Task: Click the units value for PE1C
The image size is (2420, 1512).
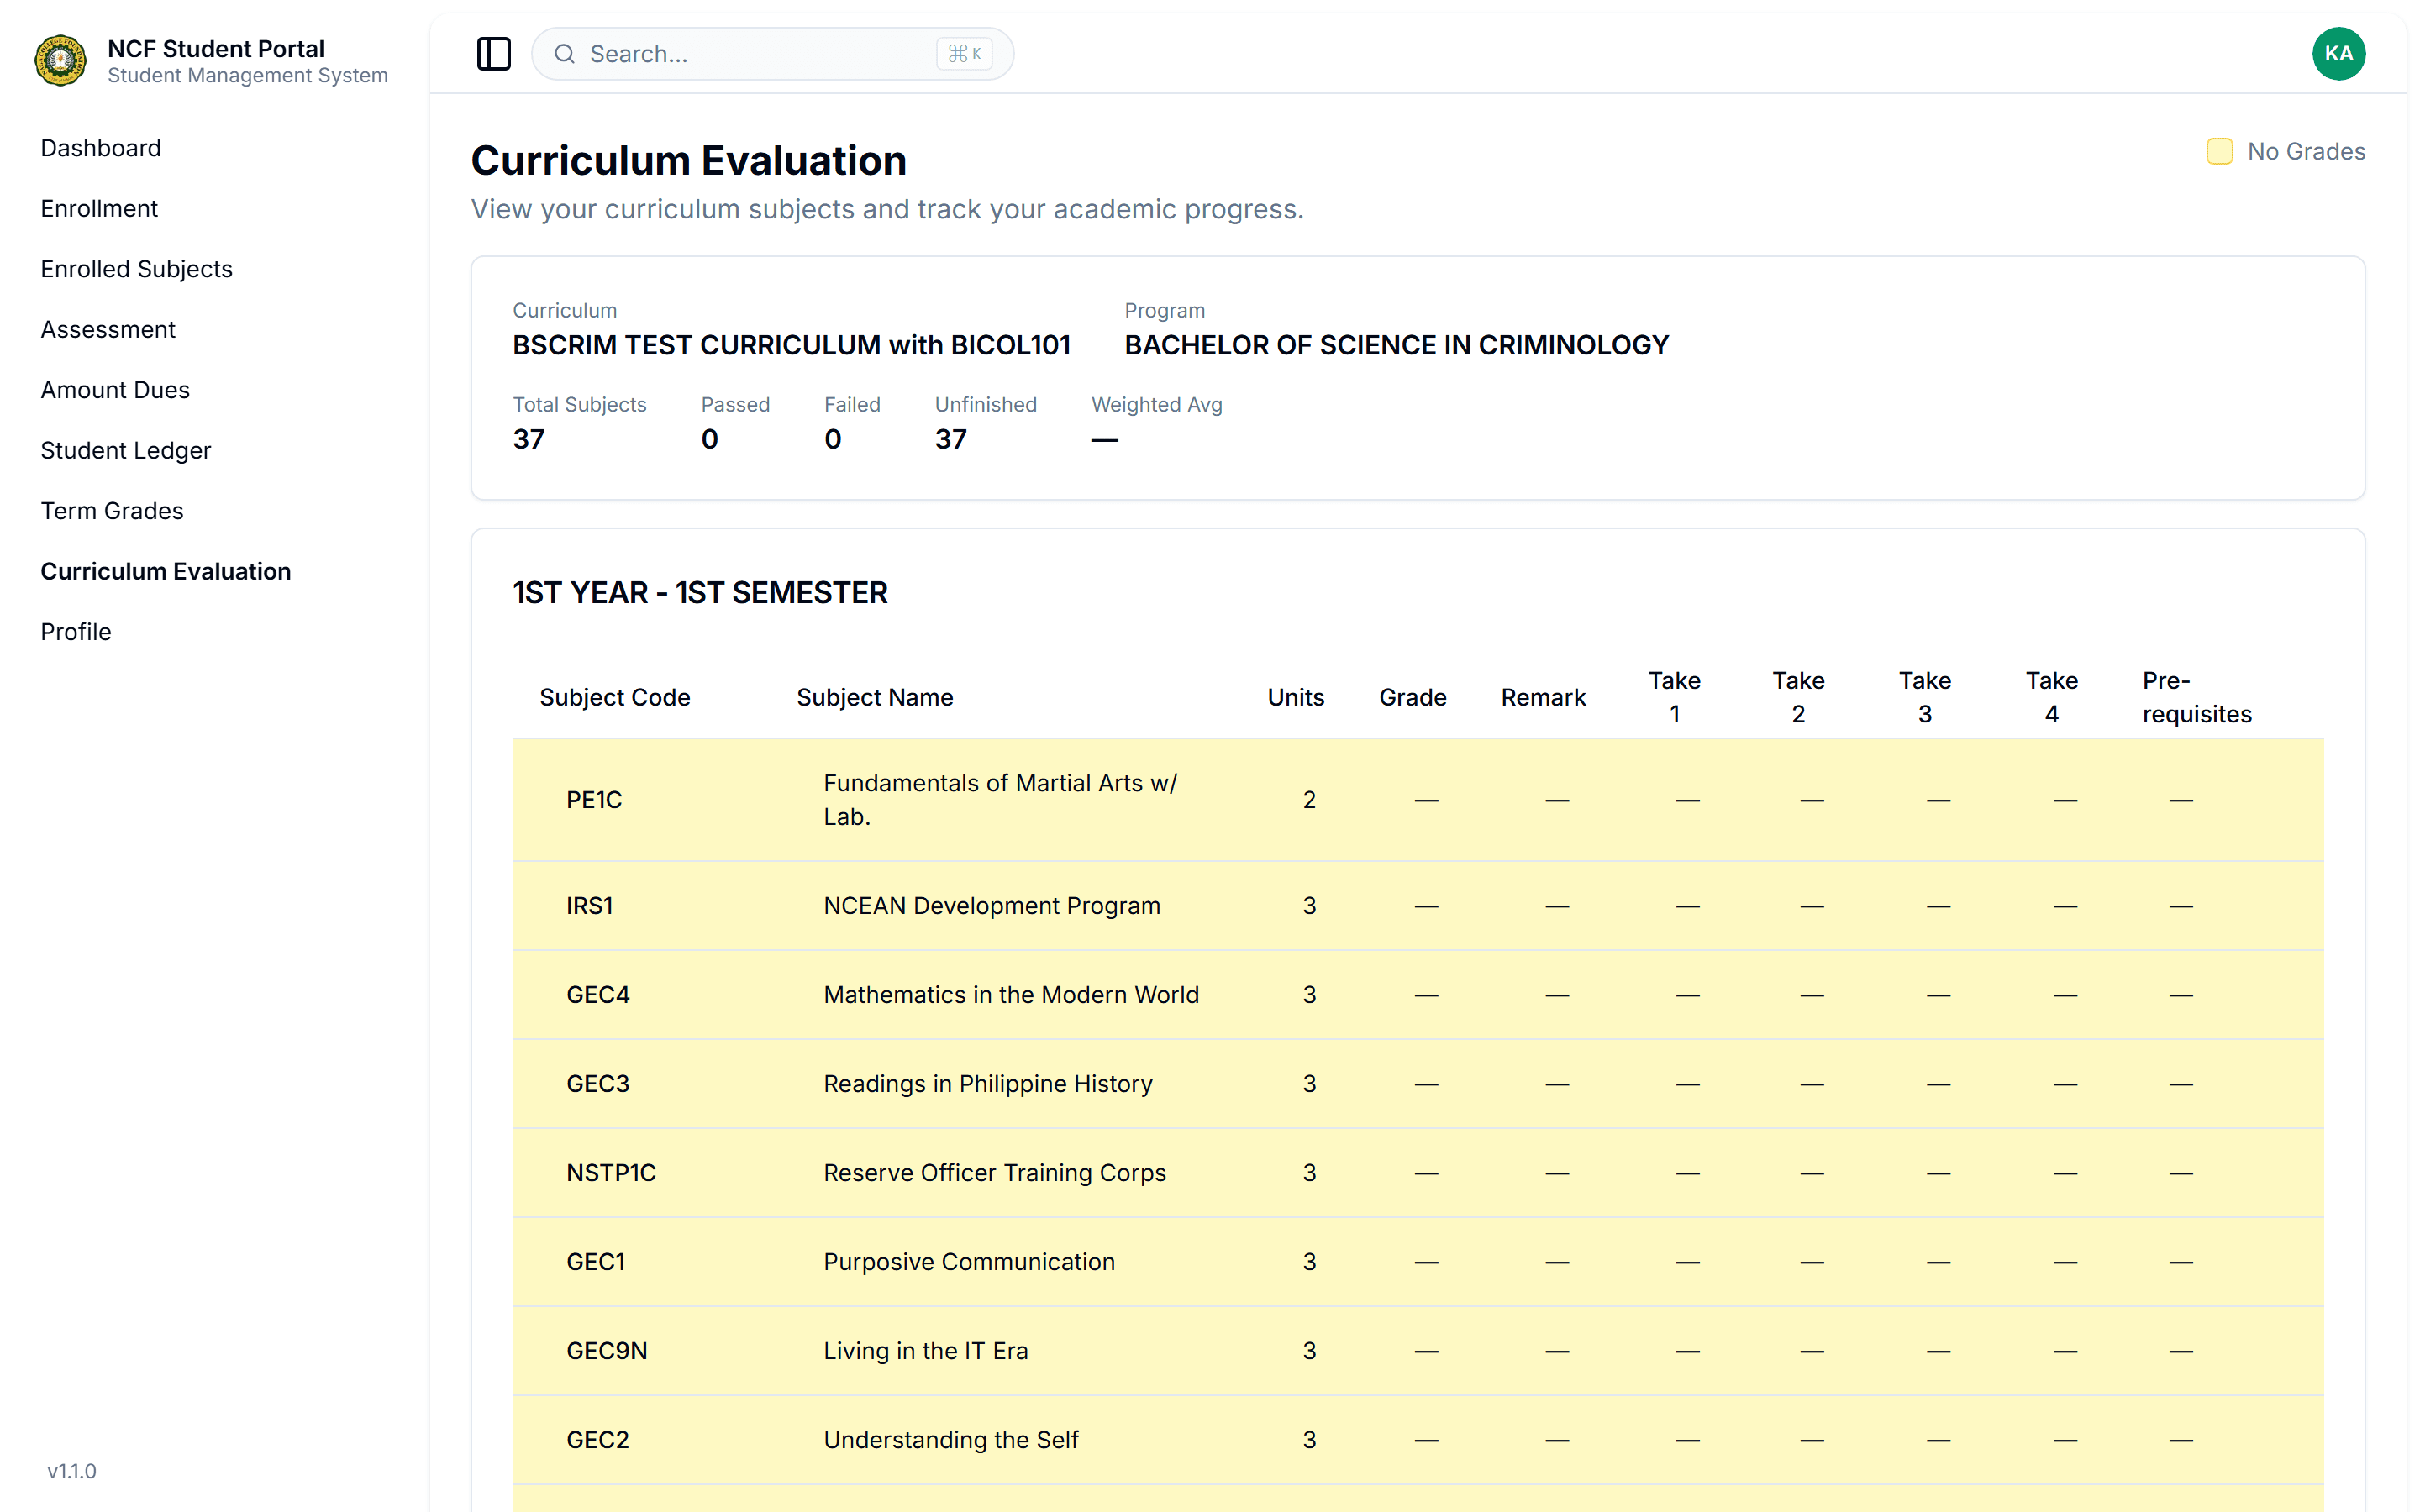Action: (x=1309, y=800)
